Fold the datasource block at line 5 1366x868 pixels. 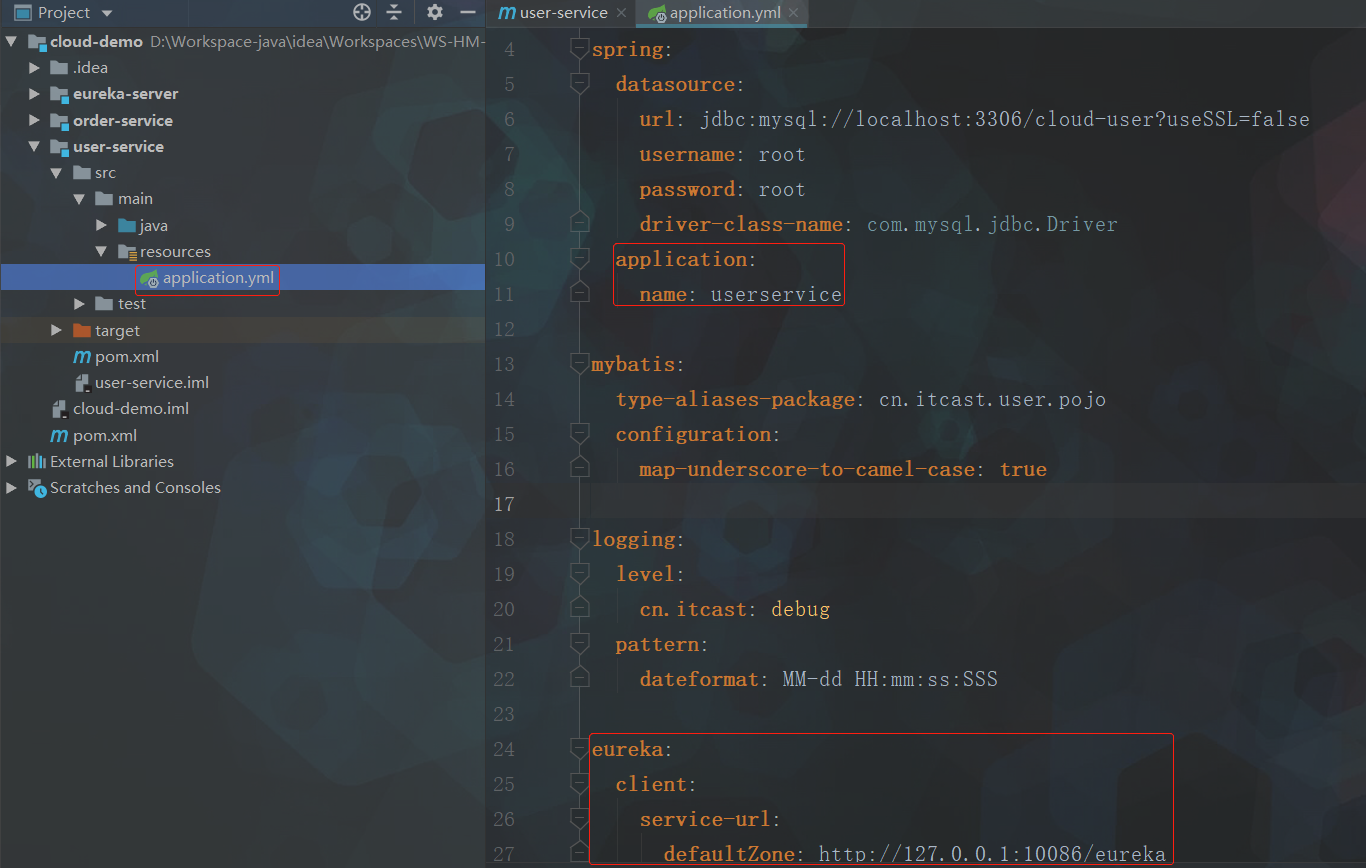(579, 83)
